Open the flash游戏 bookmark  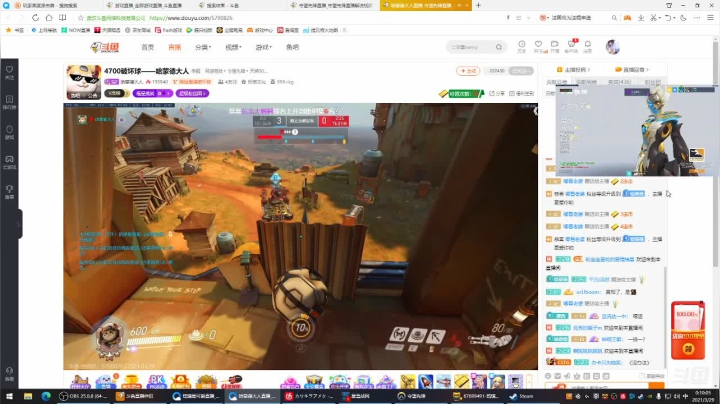[169, 30]
